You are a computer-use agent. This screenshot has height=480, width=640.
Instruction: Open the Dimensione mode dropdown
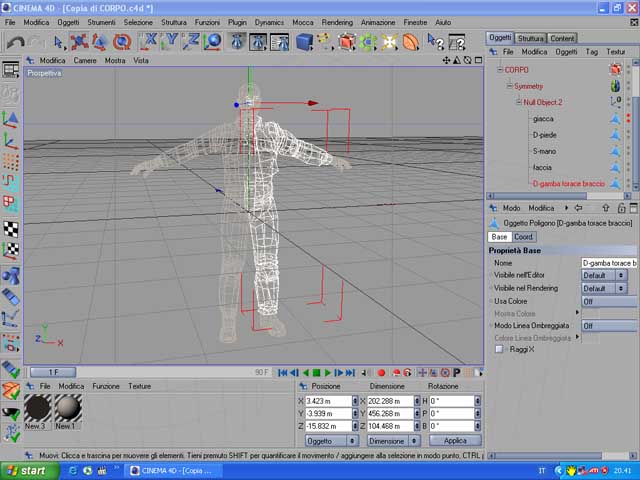[393, 441]
